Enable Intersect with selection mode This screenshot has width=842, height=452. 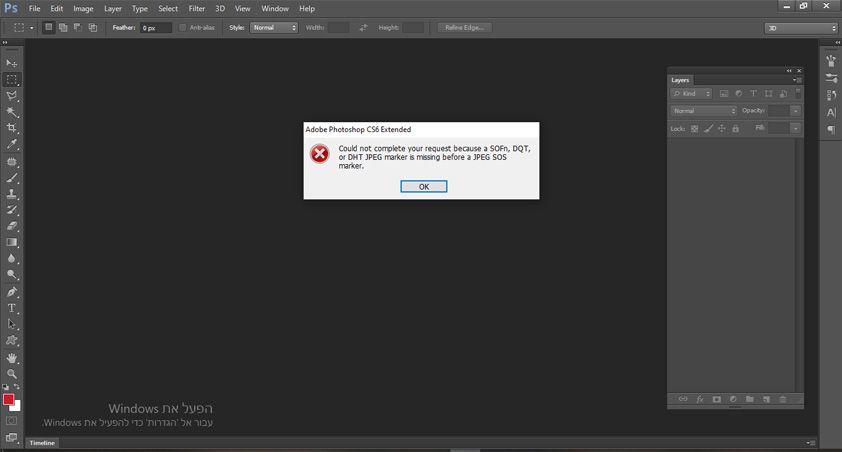(92, 27)
